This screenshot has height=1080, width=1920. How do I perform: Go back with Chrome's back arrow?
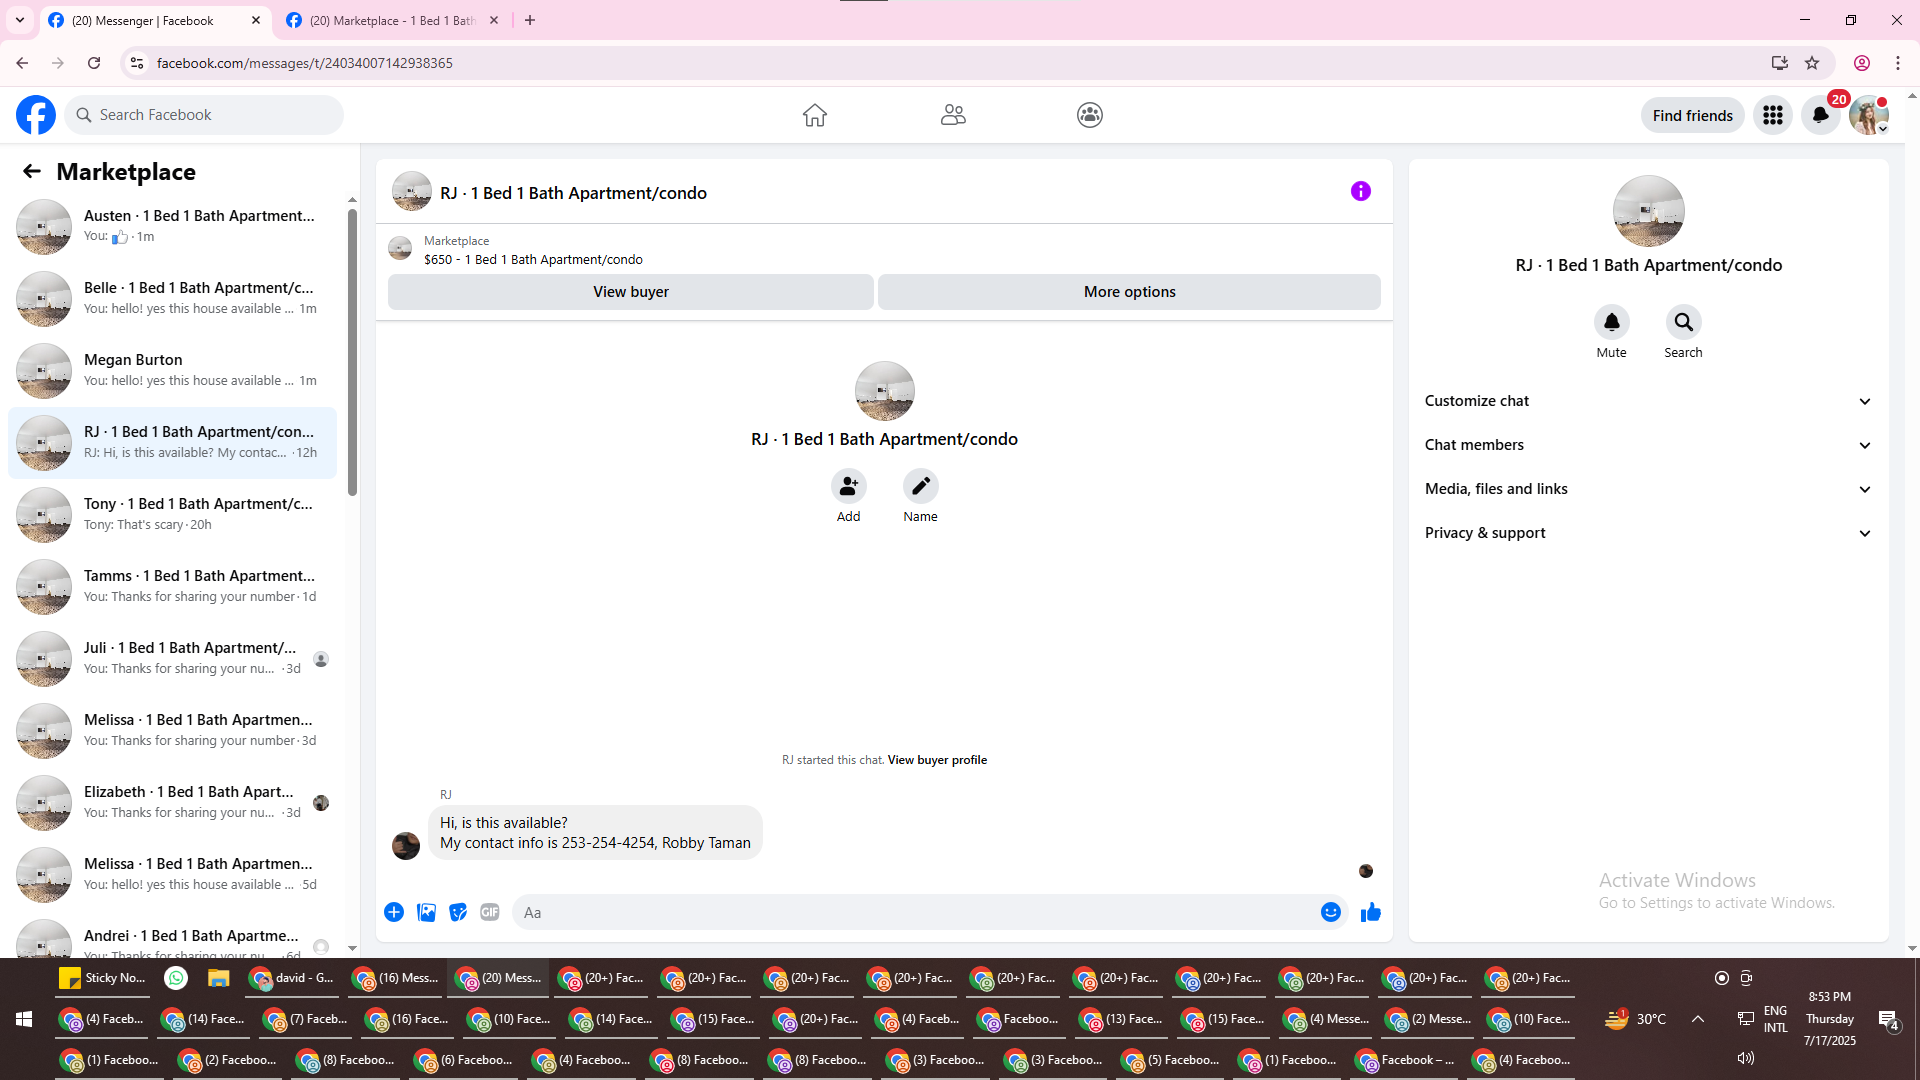[x=22, y=63]
